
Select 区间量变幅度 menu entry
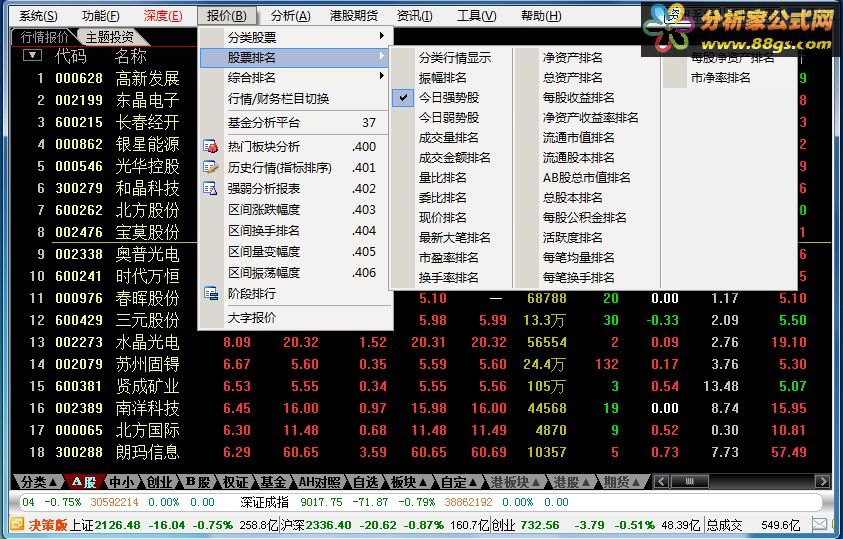pyautogui.click(x=295, y=251)
